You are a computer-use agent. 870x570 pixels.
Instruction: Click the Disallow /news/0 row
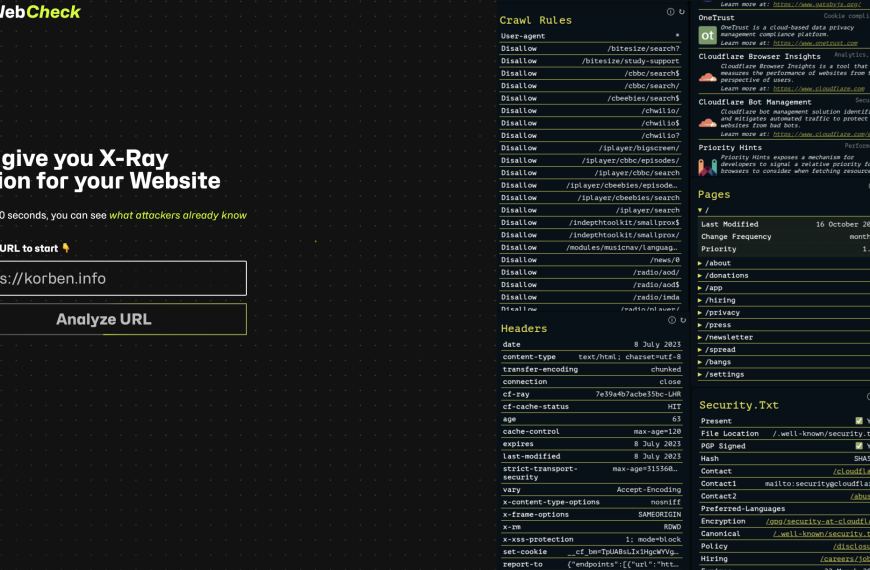pyautogui.click(x=590, y=260)
